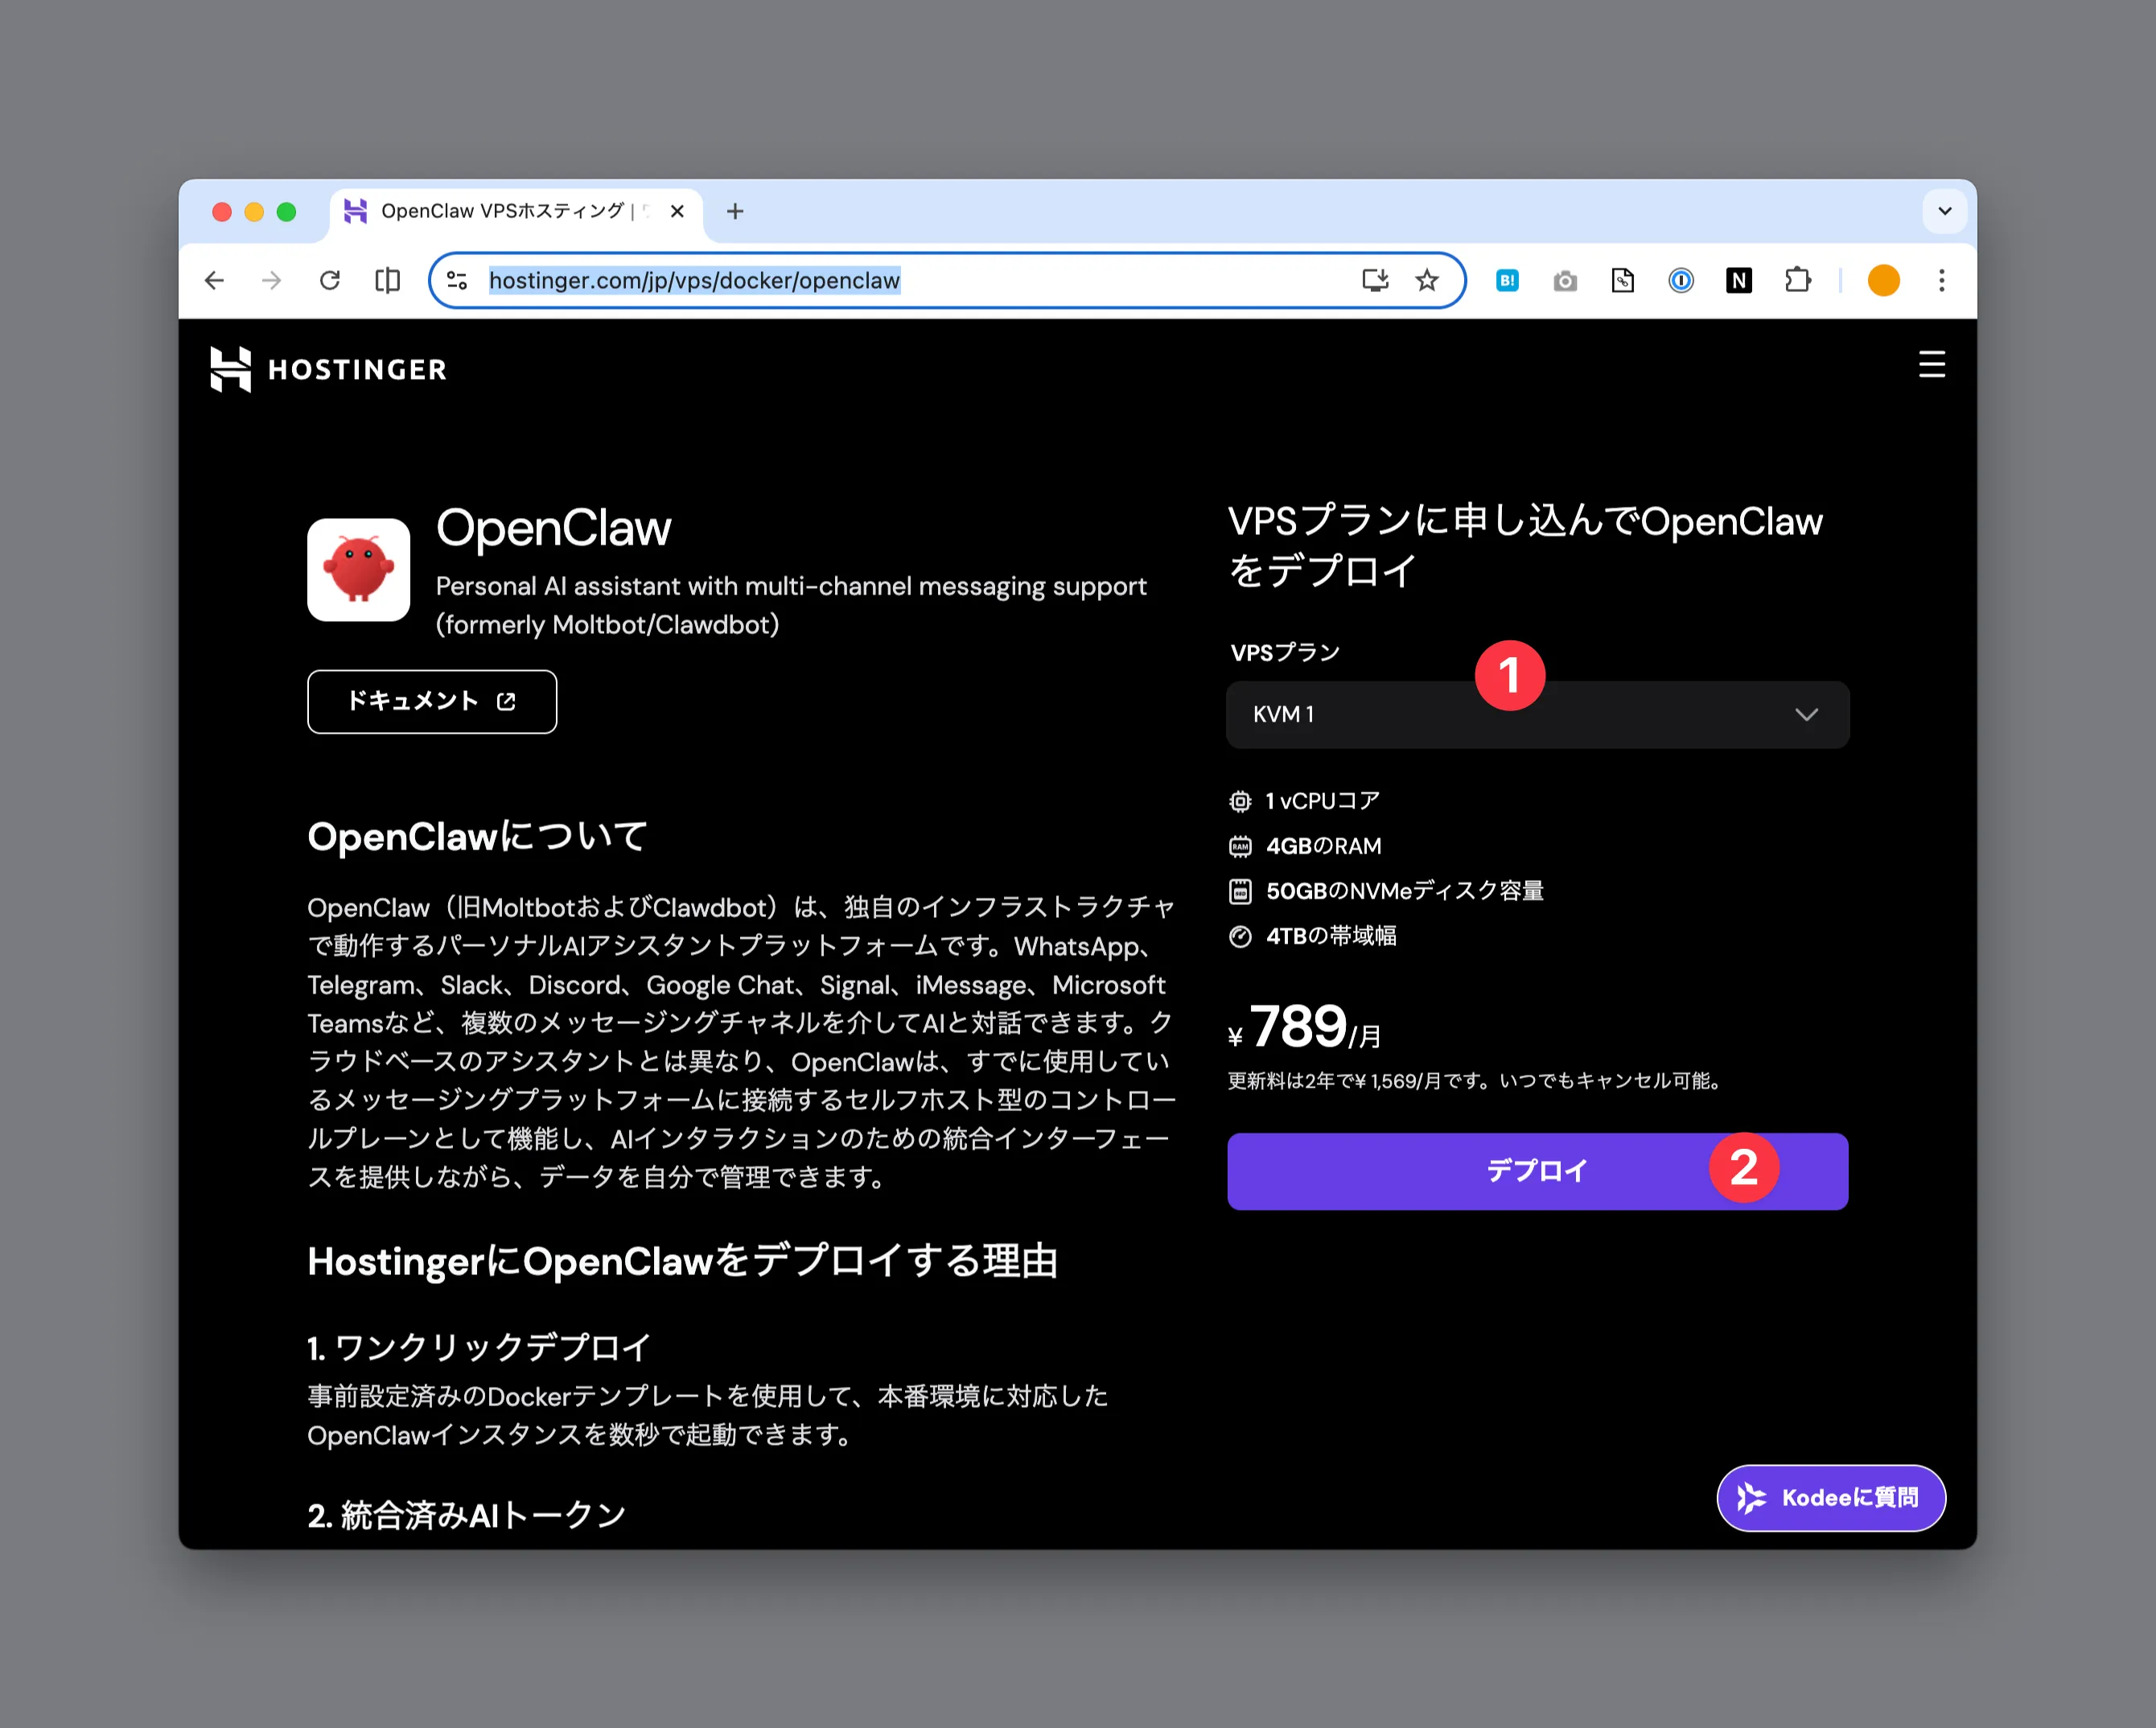Image resolution: width=2156 pixels, height=1728 pixels.
Task: Click the camera screenshot extension icon
Action: [x=1565, y=281]
